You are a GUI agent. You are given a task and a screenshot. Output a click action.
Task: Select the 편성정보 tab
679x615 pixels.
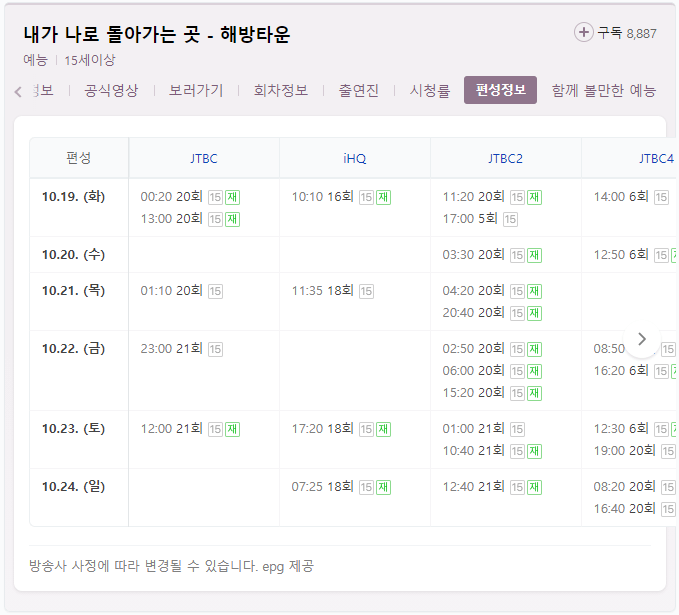500,90
